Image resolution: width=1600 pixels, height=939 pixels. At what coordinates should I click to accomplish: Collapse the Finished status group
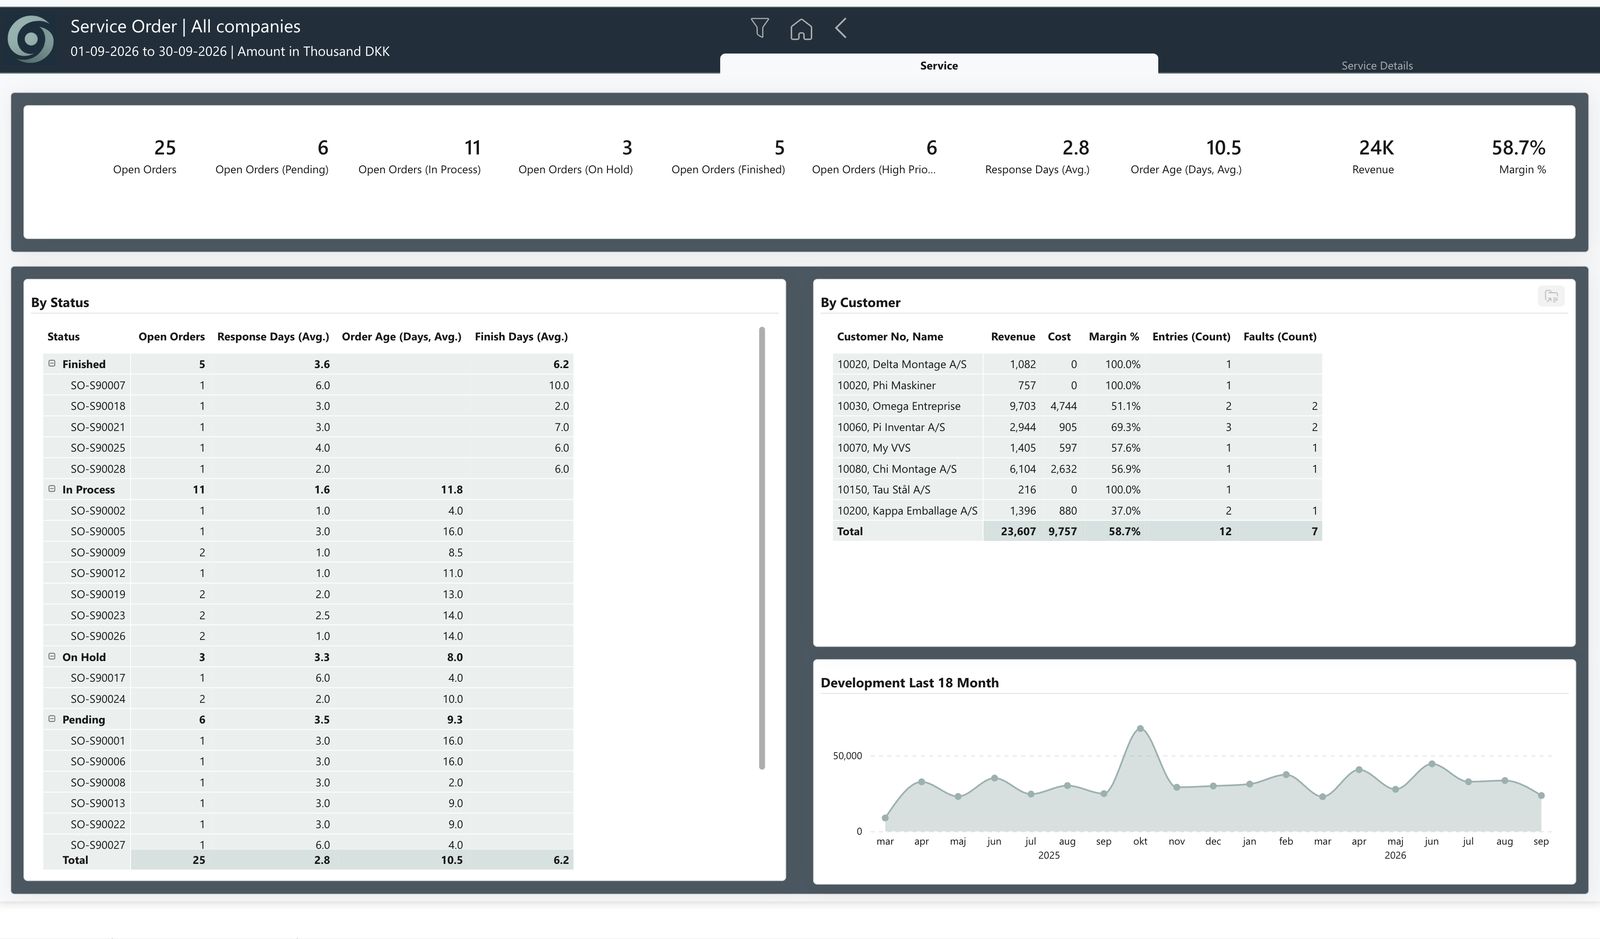pos(52,364)
